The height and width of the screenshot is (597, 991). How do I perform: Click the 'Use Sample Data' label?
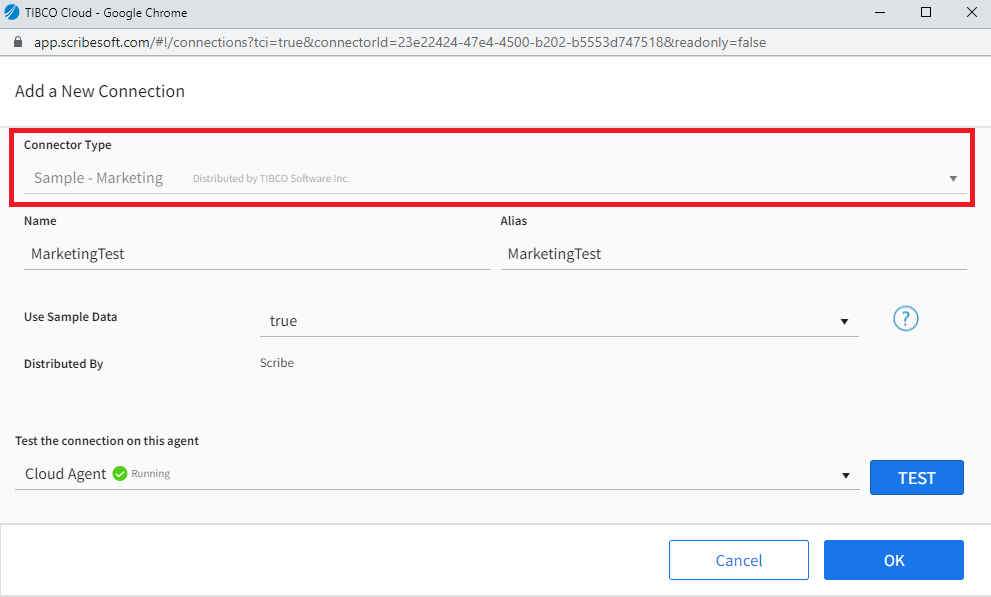[x=71, y=317]
